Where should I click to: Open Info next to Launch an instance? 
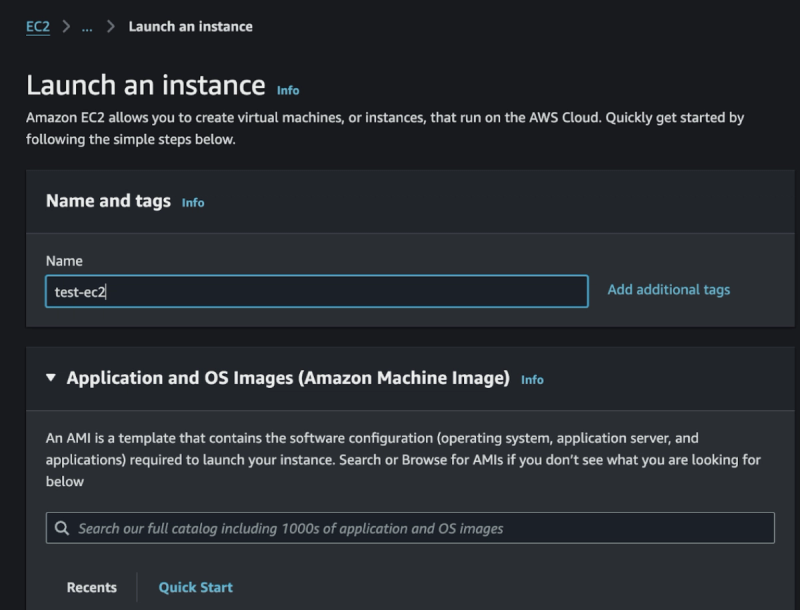pos(288,90)
